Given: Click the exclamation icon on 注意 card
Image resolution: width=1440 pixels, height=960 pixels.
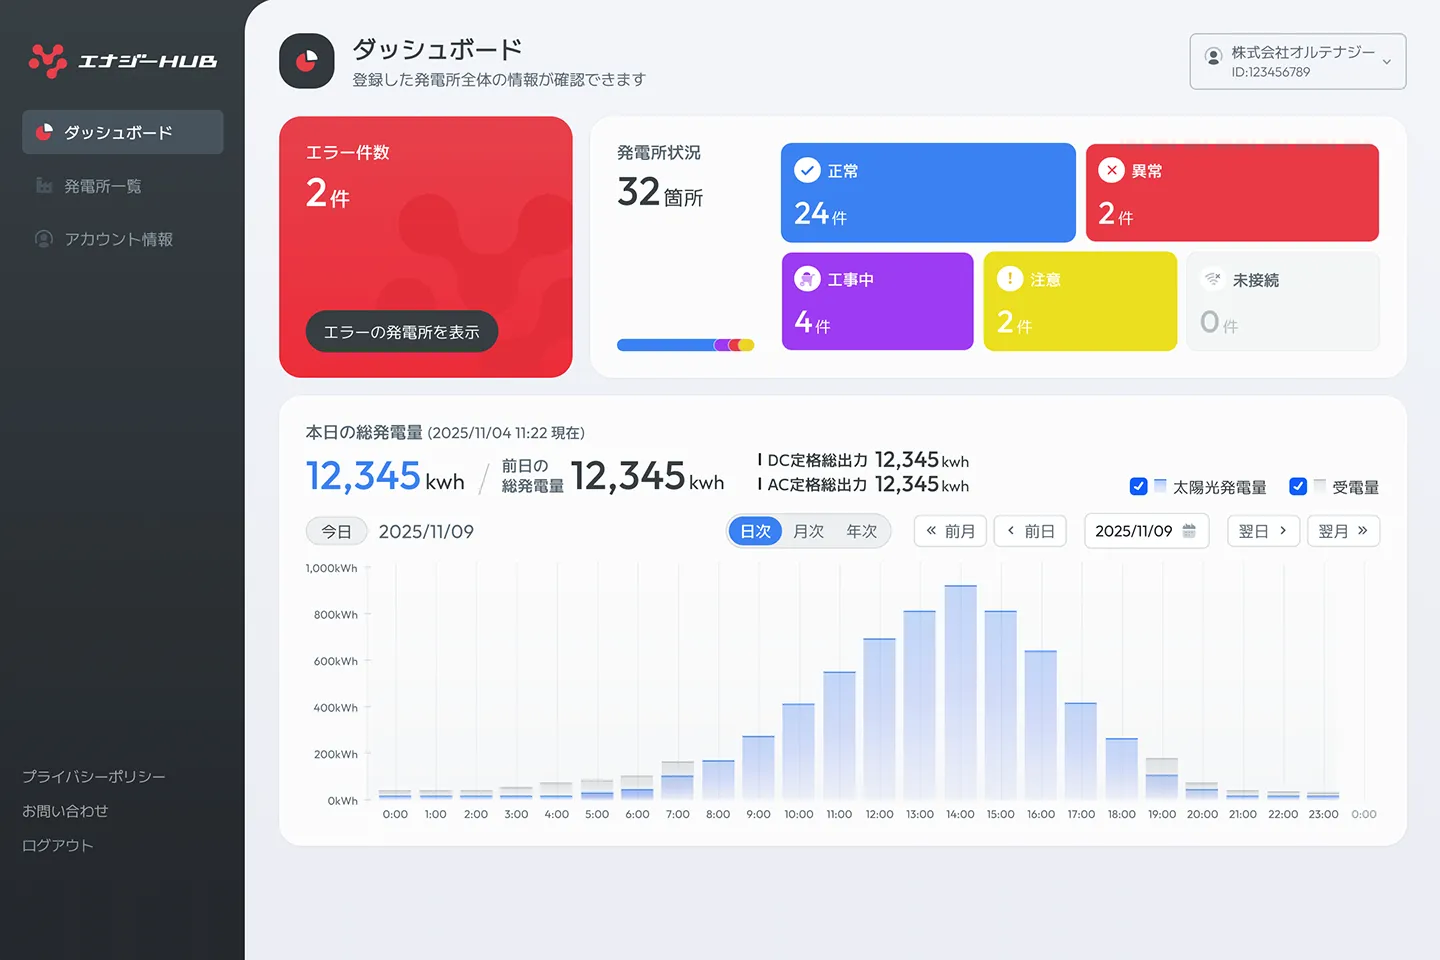Looking at the screenshot, I should coord(1010,279).
